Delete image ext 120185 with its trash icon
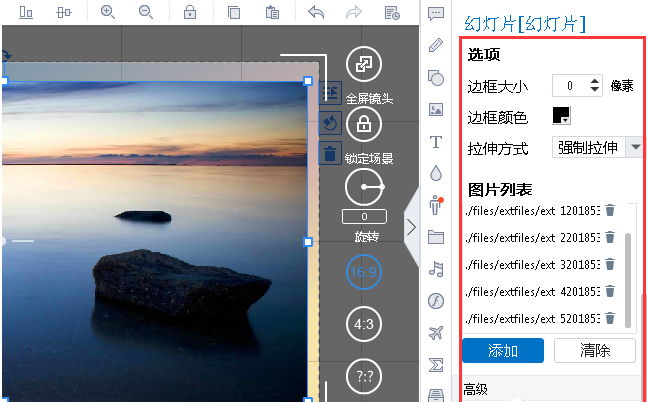The height and width of the screenshot is (402, 647). pyautogui.click(x=610, y=210)
